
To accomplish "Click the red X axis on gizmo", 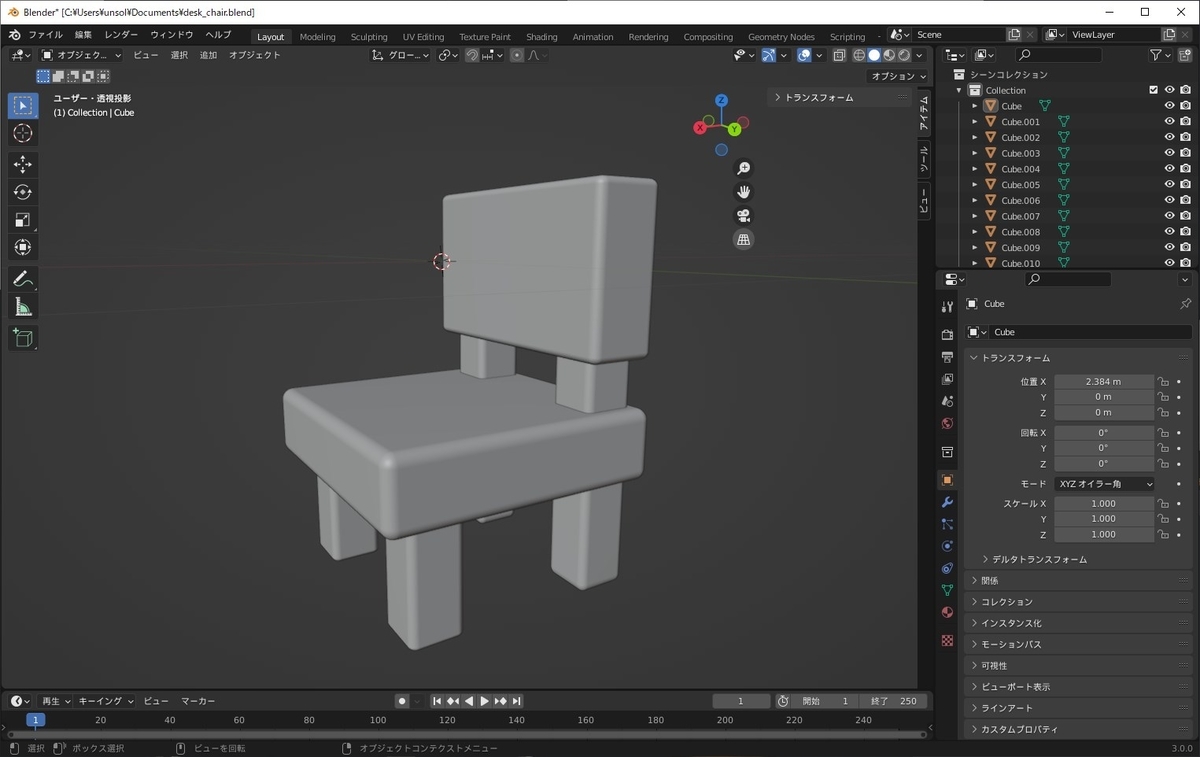I will pos(700,127).
